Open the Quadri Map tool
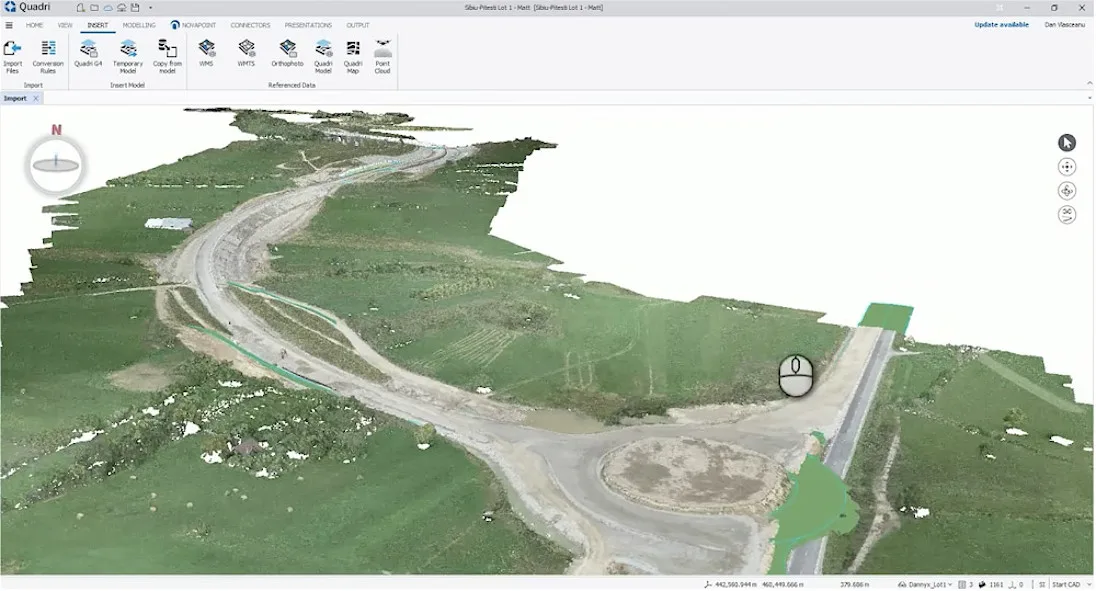Viewport: 1096px width, 591px height. tap(353, 57)
